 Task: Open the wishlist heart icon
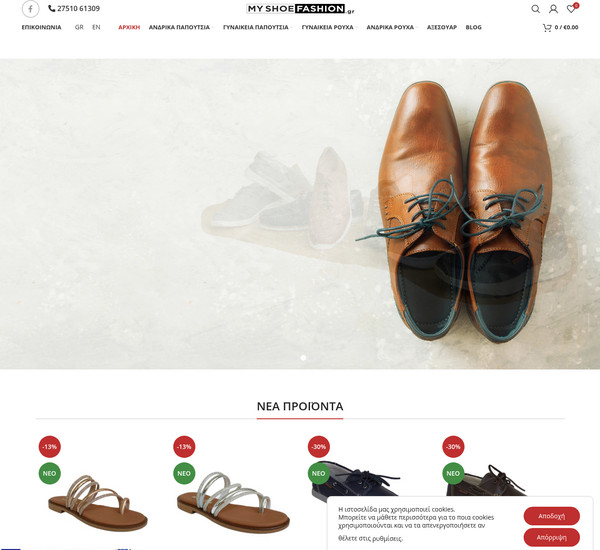click(571, 9)
